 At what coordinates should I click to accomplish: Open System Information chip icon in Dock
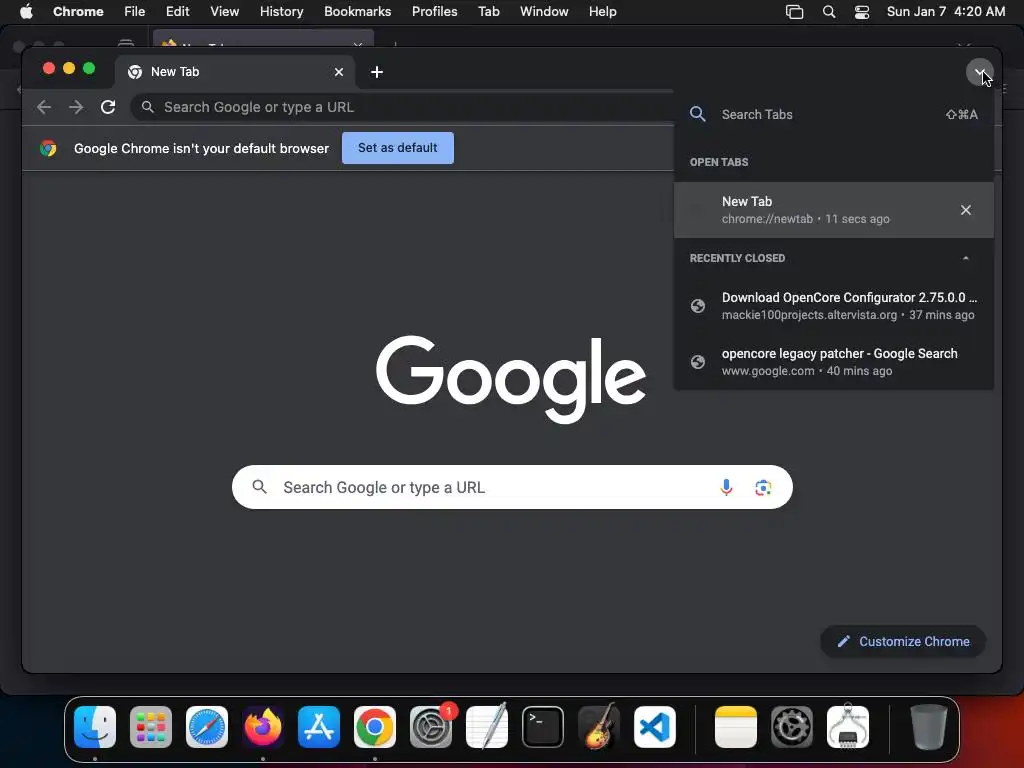[848, 727]
